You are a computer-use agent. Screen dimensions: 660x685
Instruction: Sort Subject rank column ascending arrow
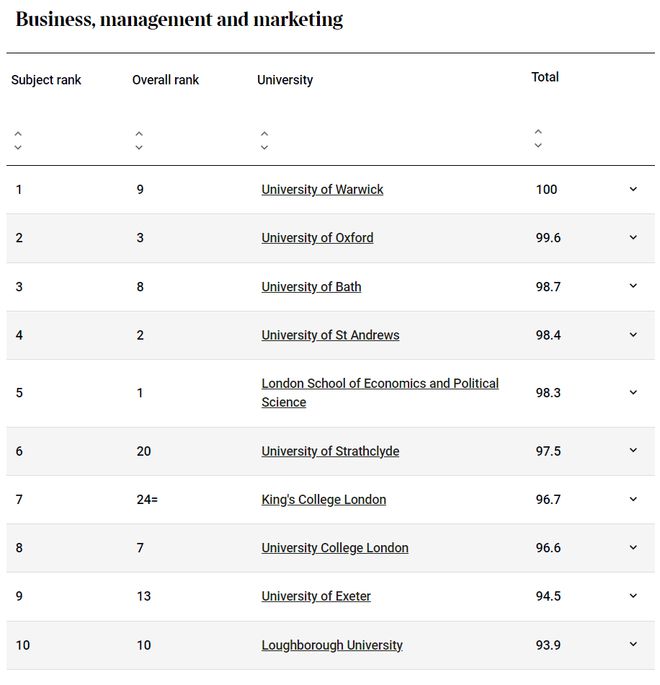[x=18, y=134]
